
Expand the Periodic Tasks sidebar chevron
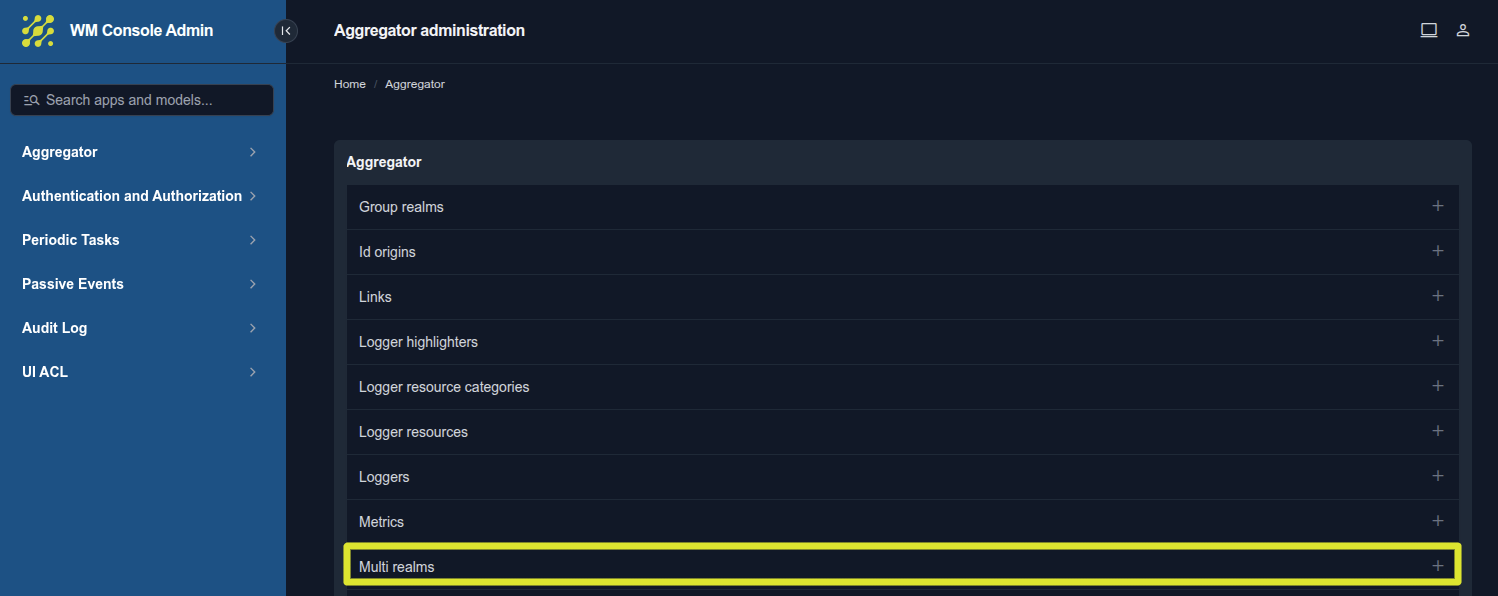click(252, 240)
